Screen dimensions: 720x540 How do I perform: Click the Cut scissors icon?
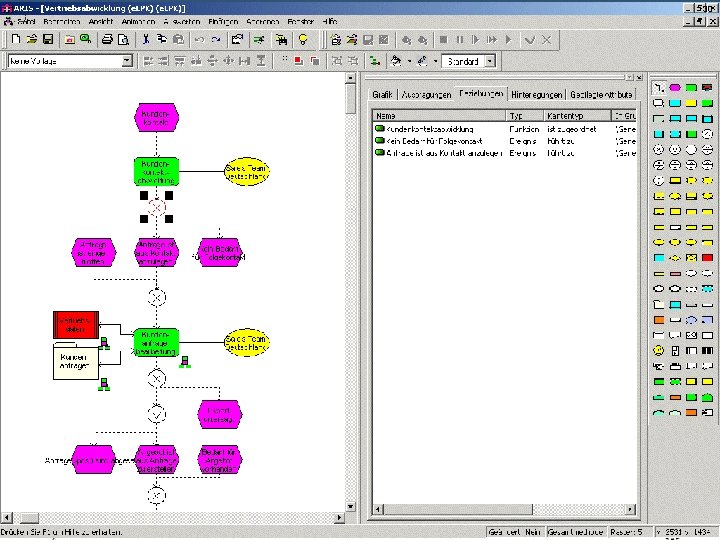[x=146, y=40]
